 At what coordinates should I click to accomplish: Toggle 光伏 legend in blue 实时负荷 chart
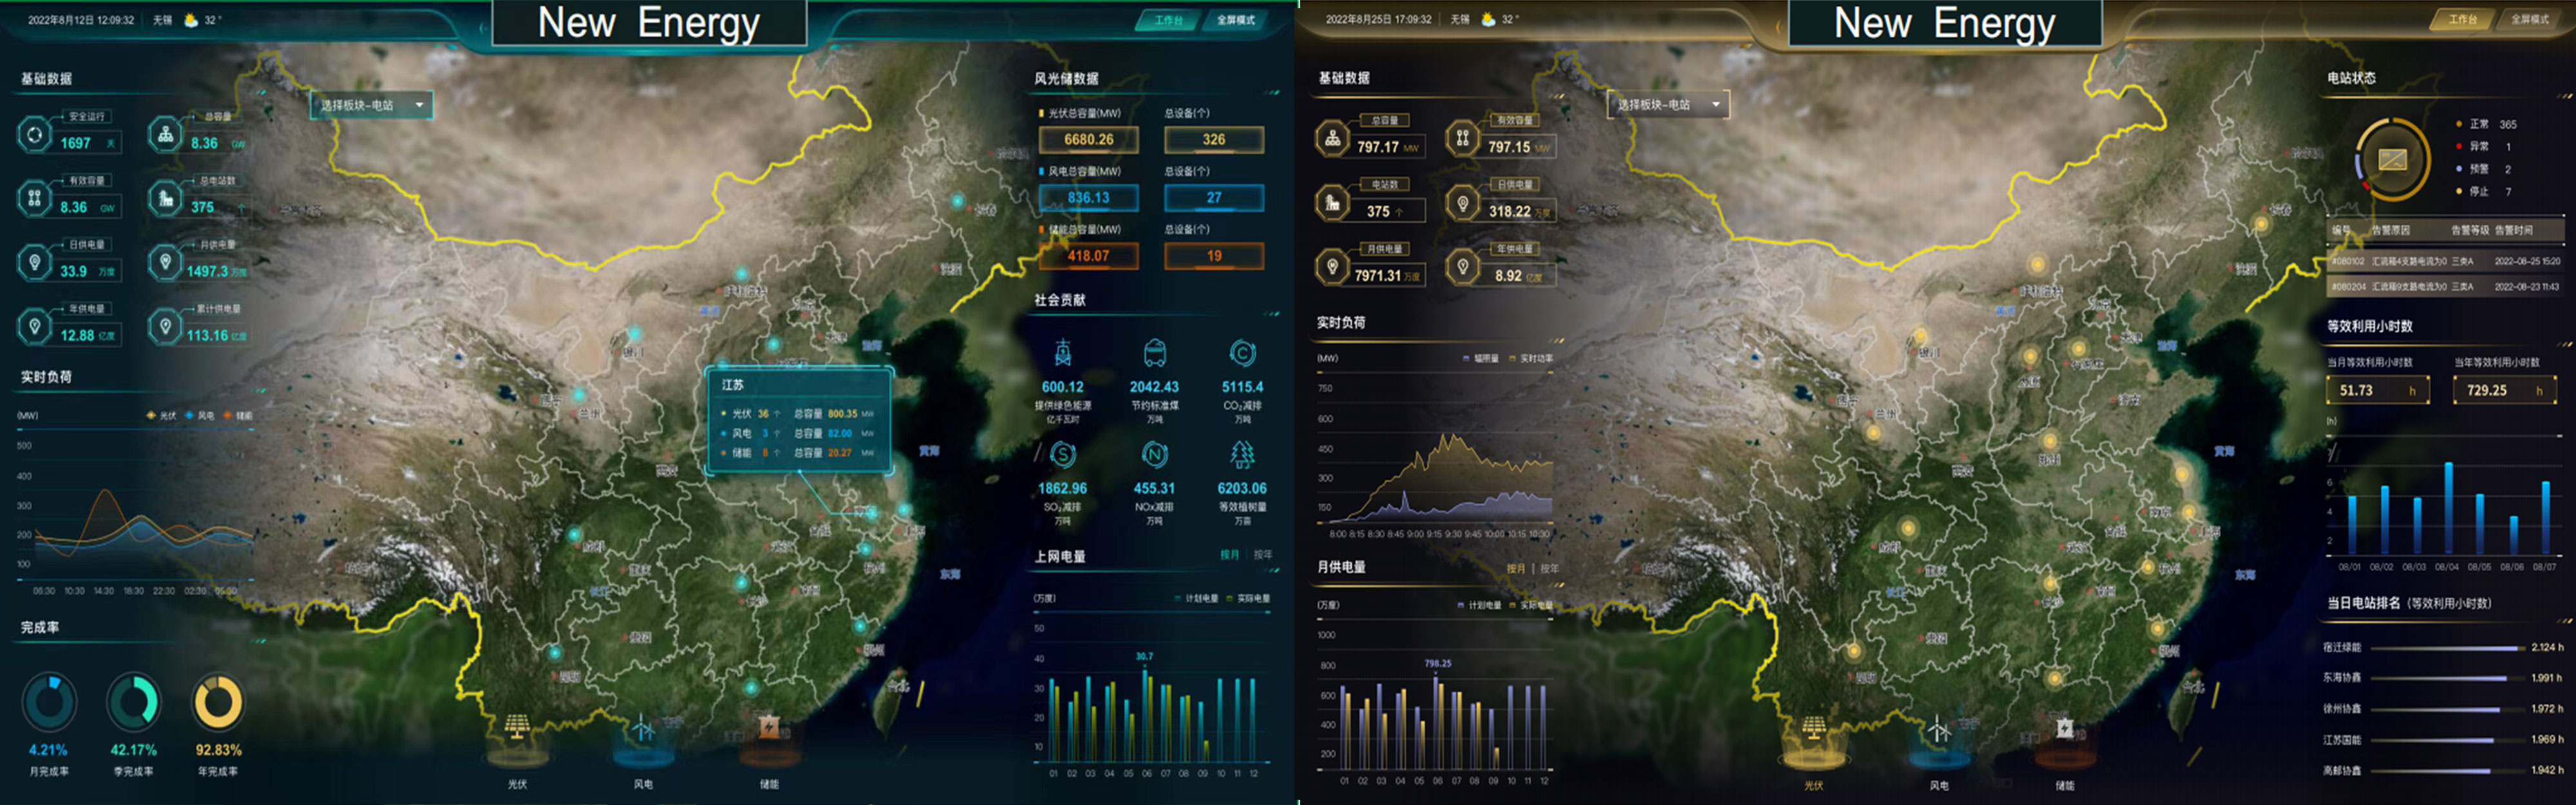[x=162, y=415]
